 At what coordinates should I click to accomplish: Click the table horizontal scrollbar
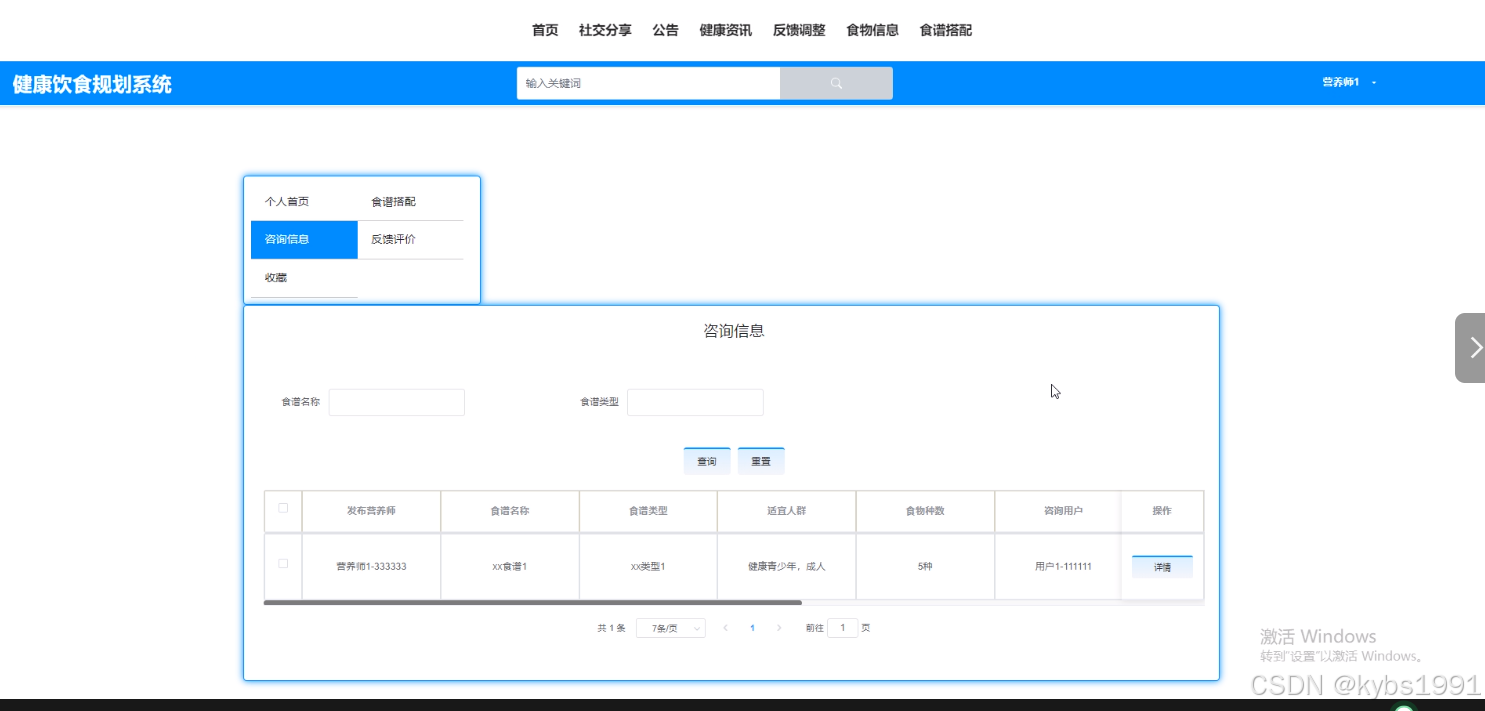pyautogui.click(x=533, y=603)
